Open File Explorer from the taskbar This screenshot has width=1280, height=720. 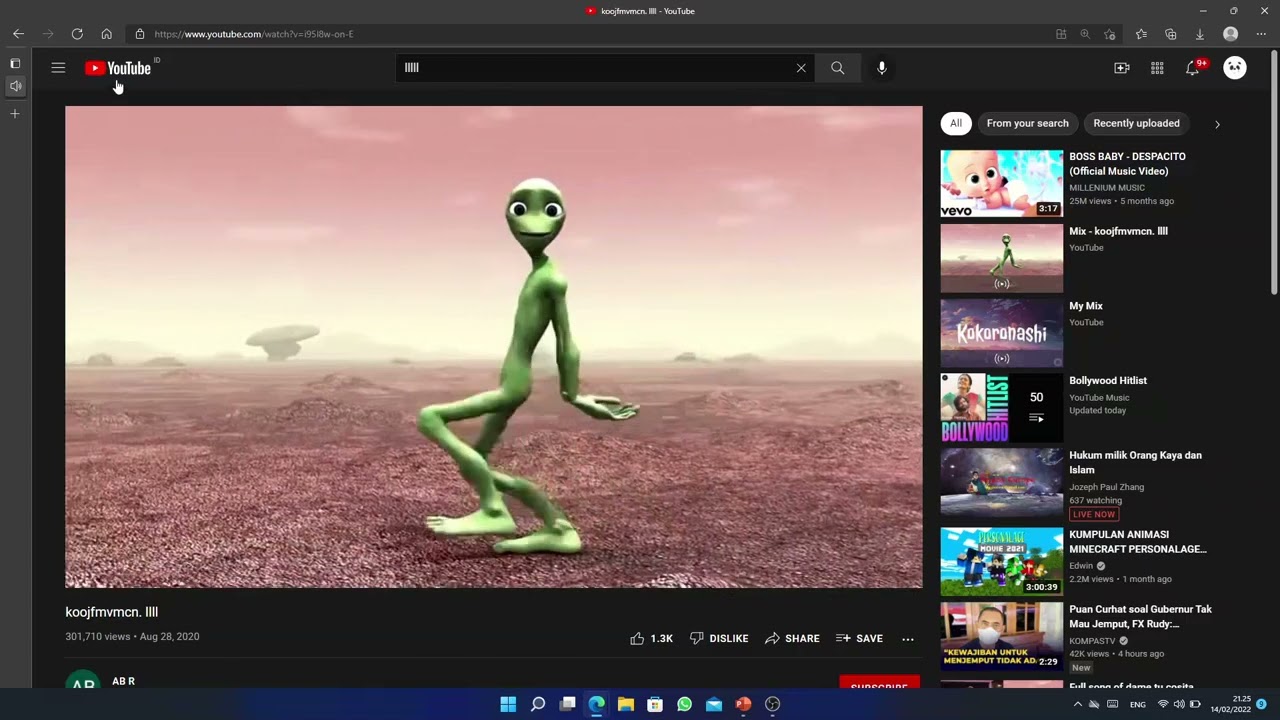pyautogui.click(x=626, y=704)
